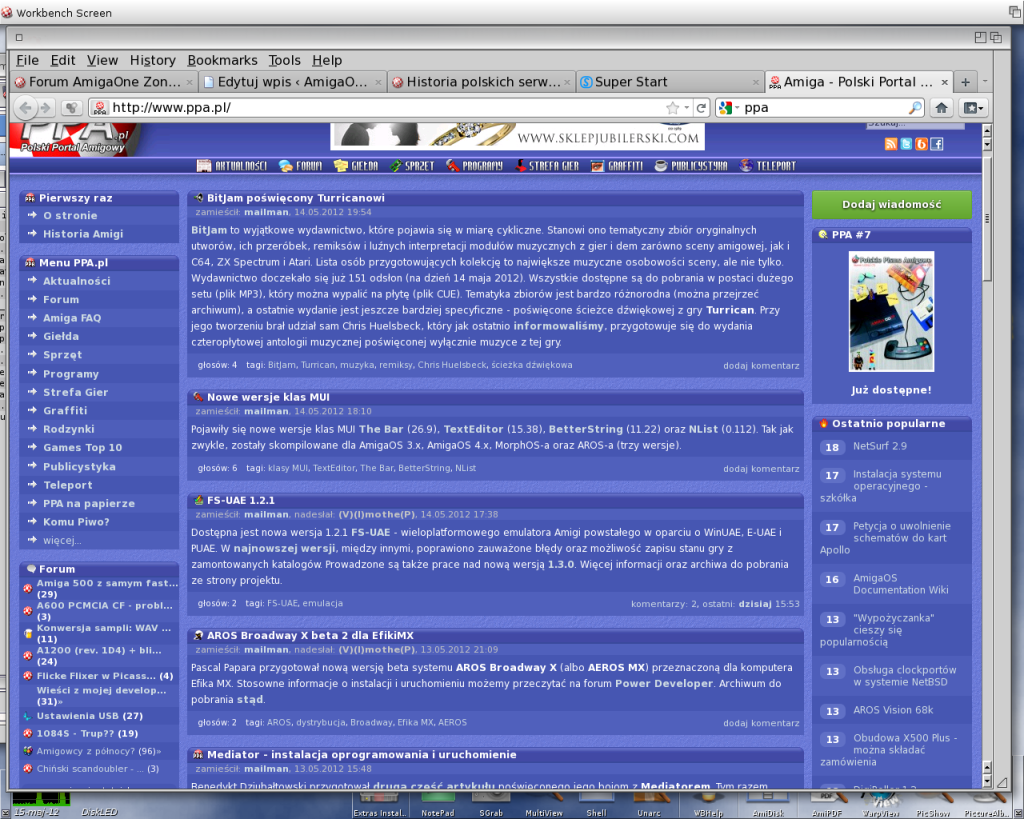Open the orange Blogger icon on PPA page
This screenshot has width=1024, height=819.
[x=921, y=144]
